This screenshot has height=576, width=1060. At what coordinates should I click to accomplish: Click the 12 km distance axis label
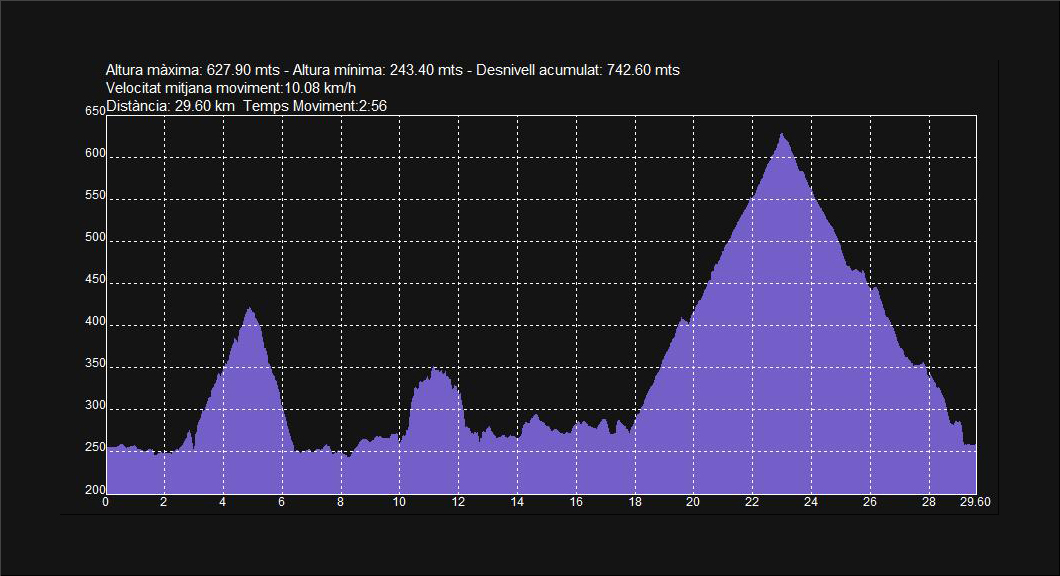[458, 502]
